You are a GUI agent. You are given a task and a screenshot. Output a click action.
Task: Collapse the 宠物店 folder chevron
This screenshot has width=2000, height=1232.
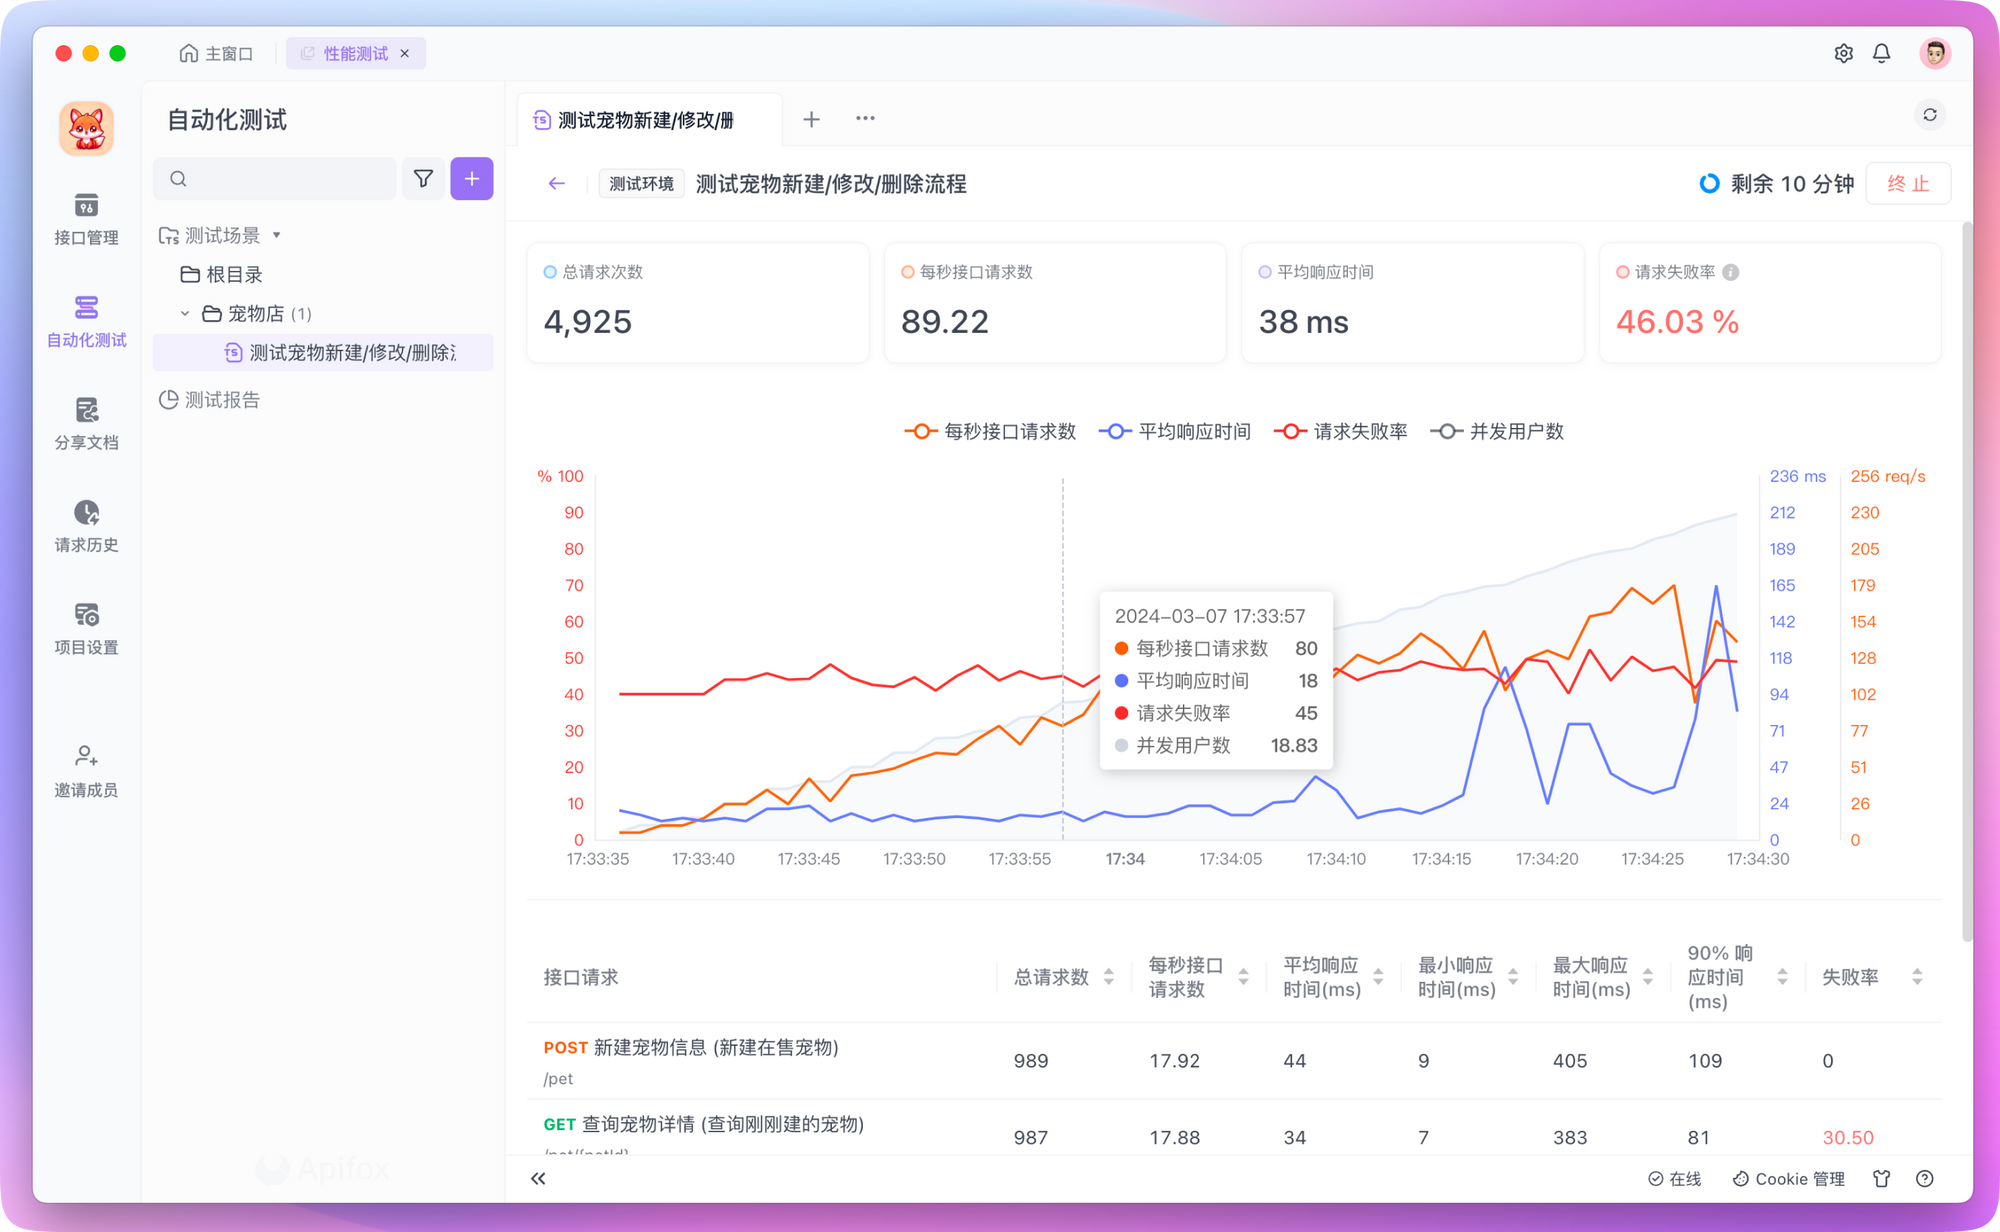click(x=185, y=314)
